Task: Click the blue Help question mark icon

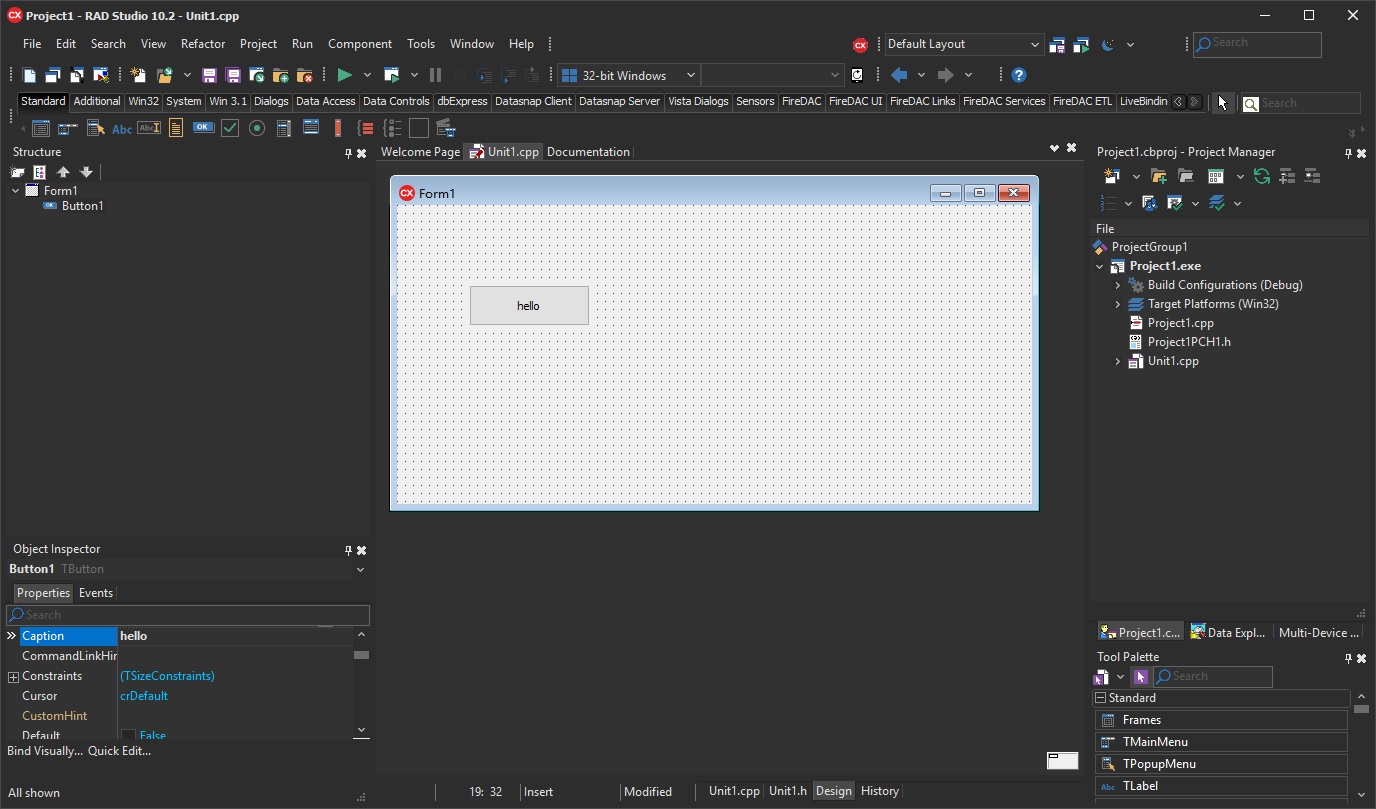Action: tap(1018, 75)
